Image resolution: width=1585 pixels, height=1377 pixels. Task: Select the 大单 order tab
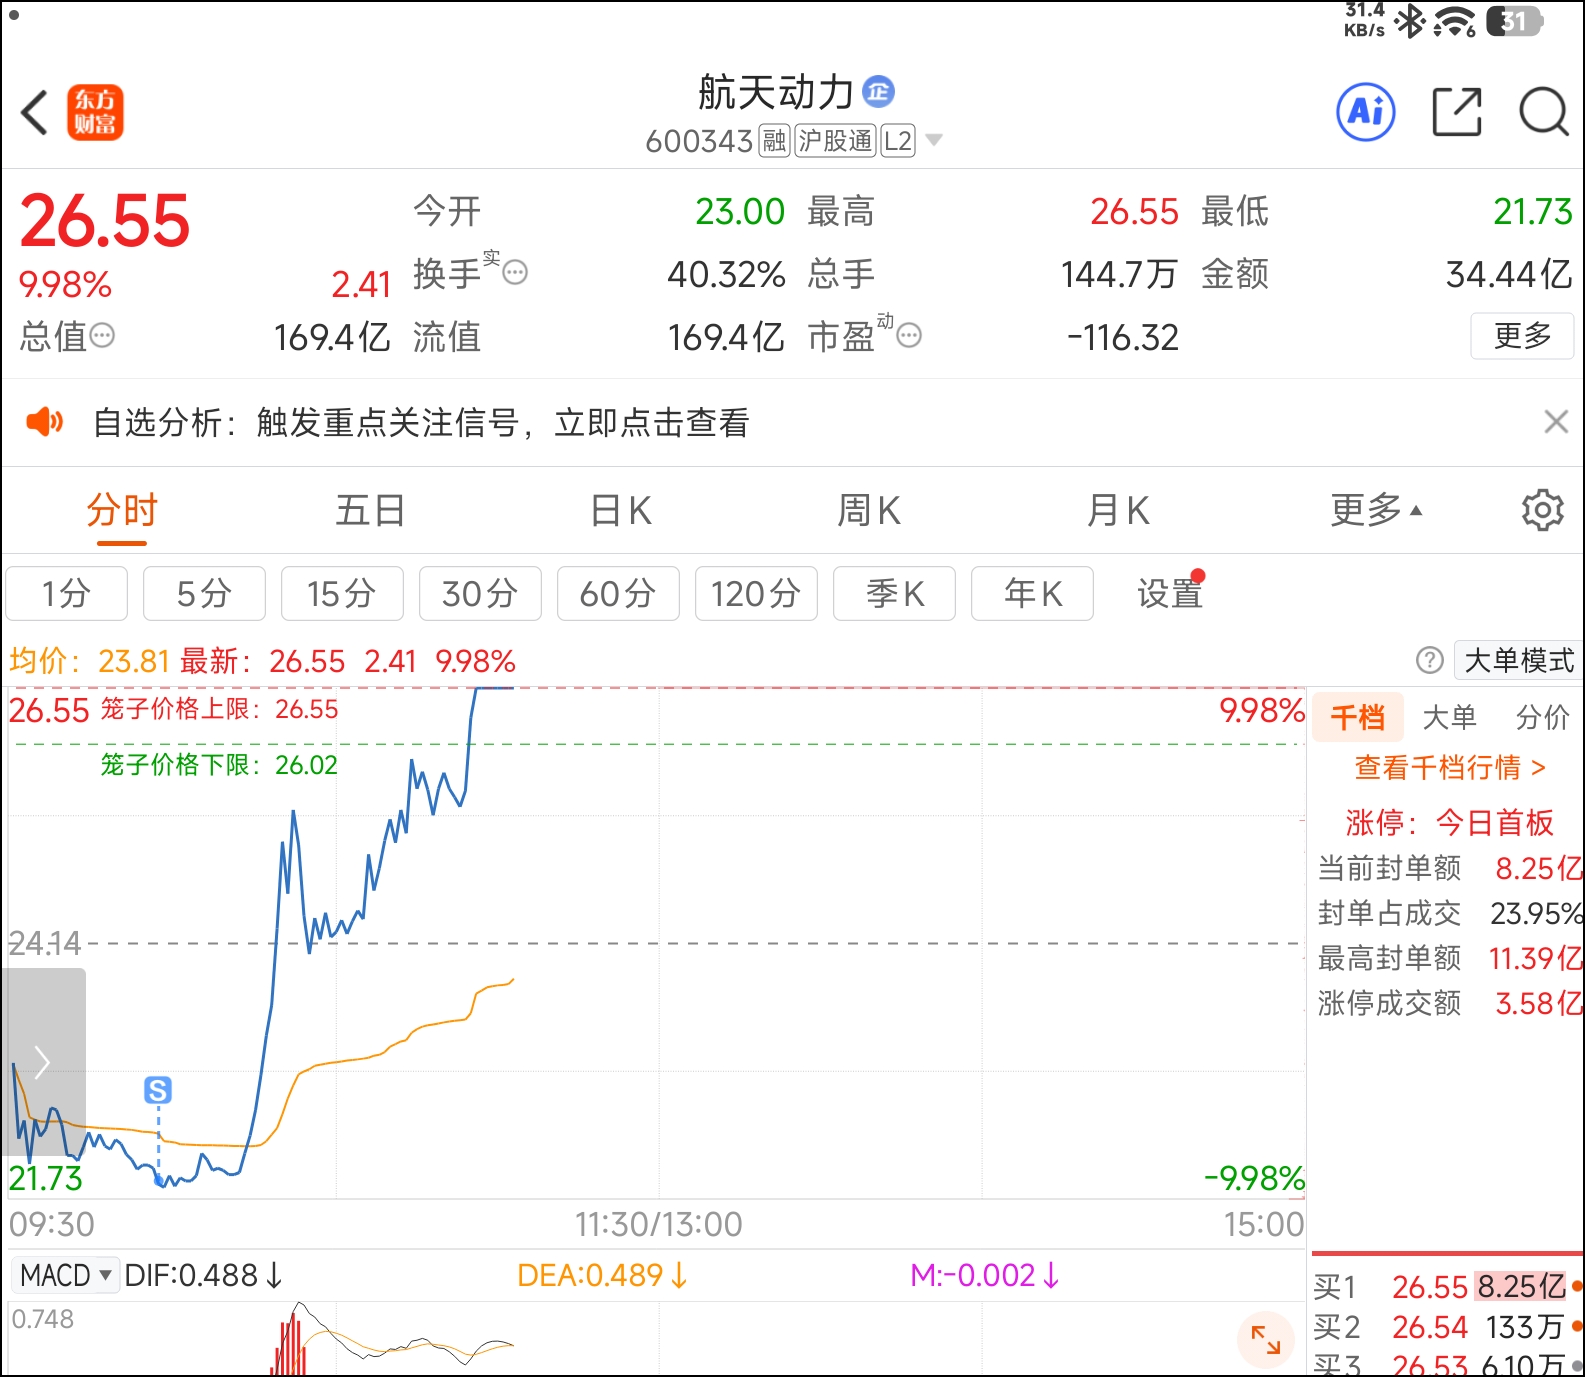tap(1449, 717)
